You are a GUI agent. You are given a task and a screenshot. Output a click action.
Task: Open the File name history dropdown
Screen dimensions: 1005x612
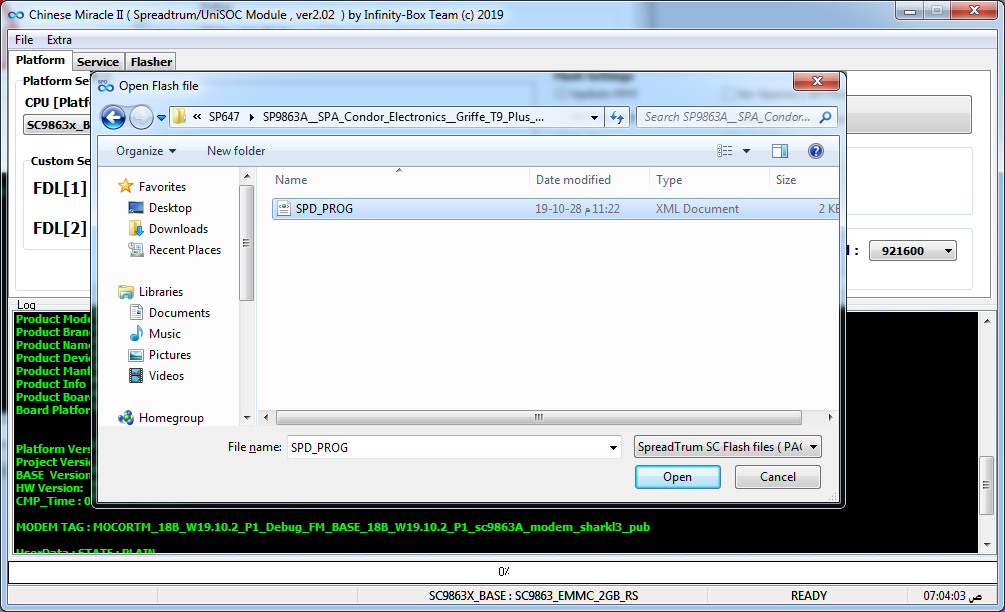coord(613,447)
